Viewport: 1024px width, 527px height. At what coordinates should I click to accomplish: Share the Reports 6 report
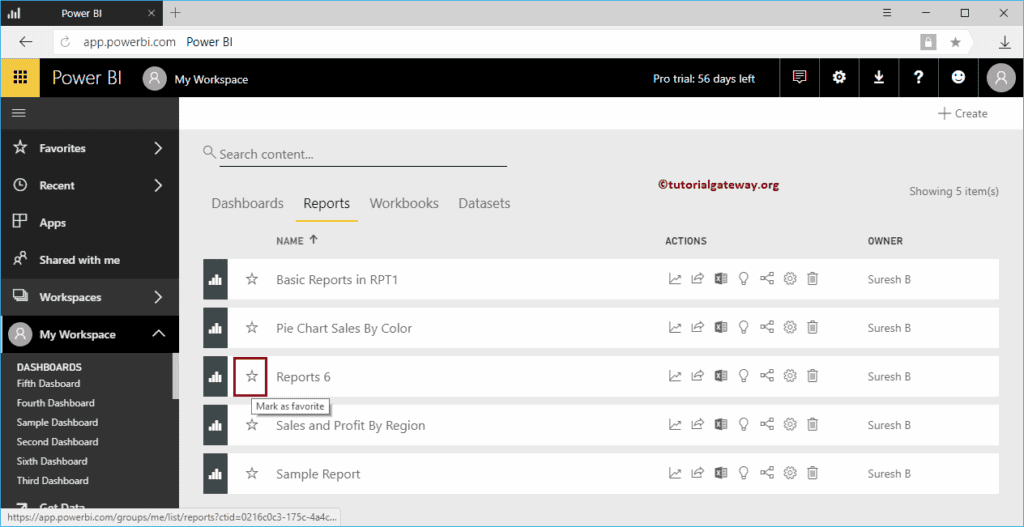tap(697, 376)
